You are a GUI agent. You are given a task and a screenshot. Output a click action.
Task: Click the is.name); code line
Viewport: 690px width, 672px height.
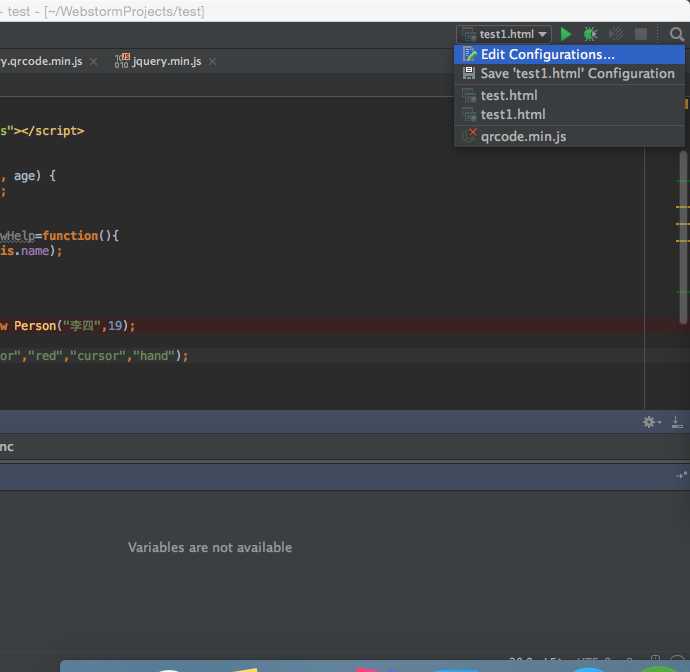(31, 251)
